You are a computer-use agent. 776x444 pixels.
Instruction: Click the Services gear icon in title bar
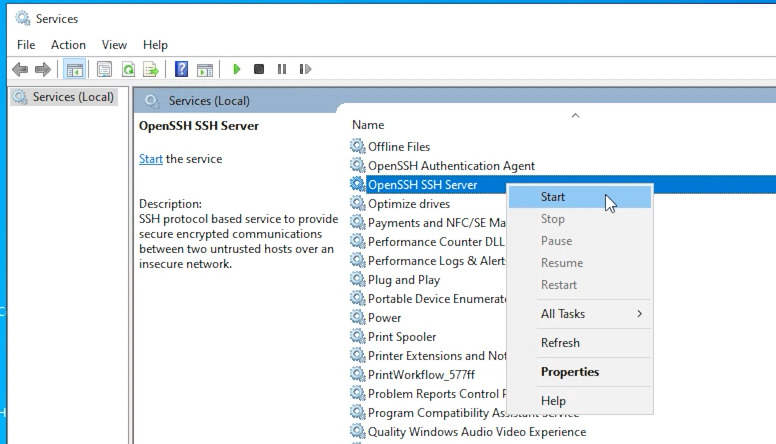click(x=22, y=18)
